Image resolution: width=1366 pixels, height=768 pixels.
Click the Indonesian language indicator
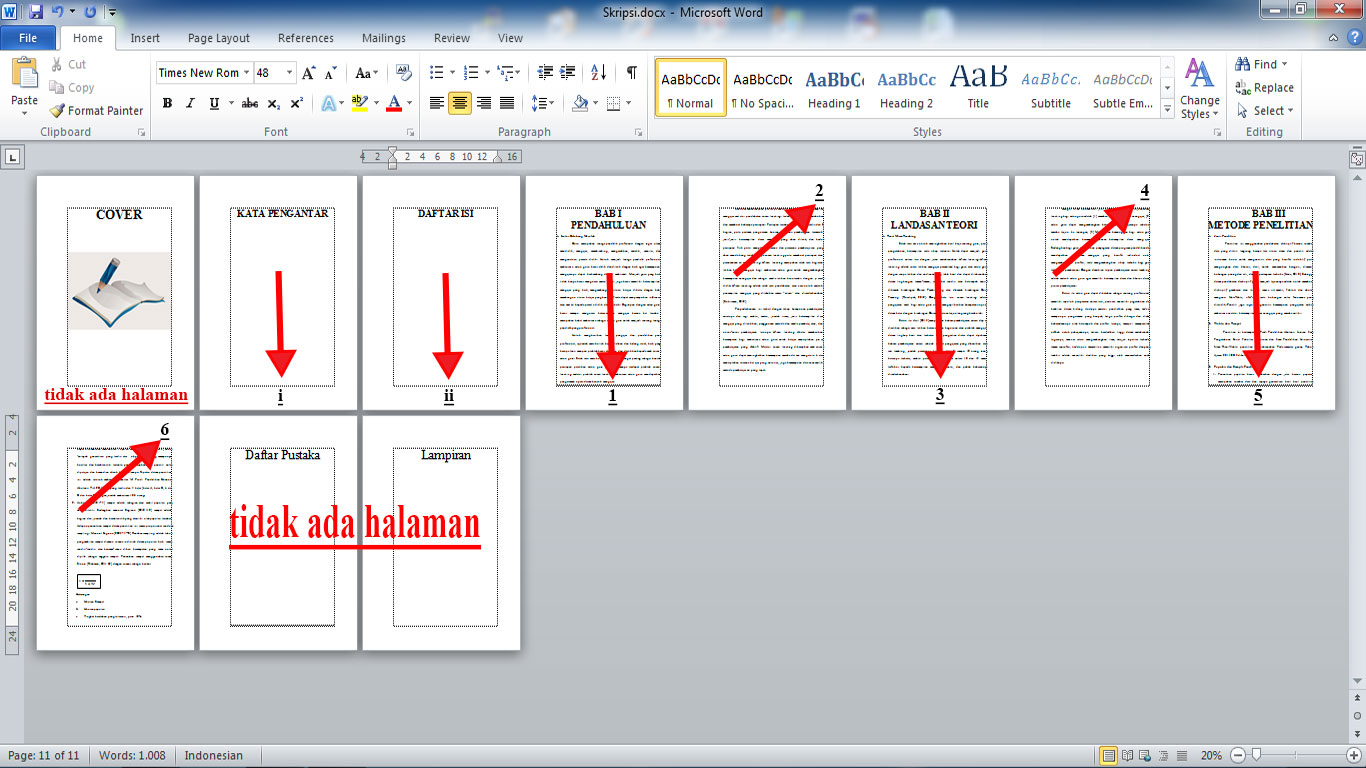coord(213,755)
